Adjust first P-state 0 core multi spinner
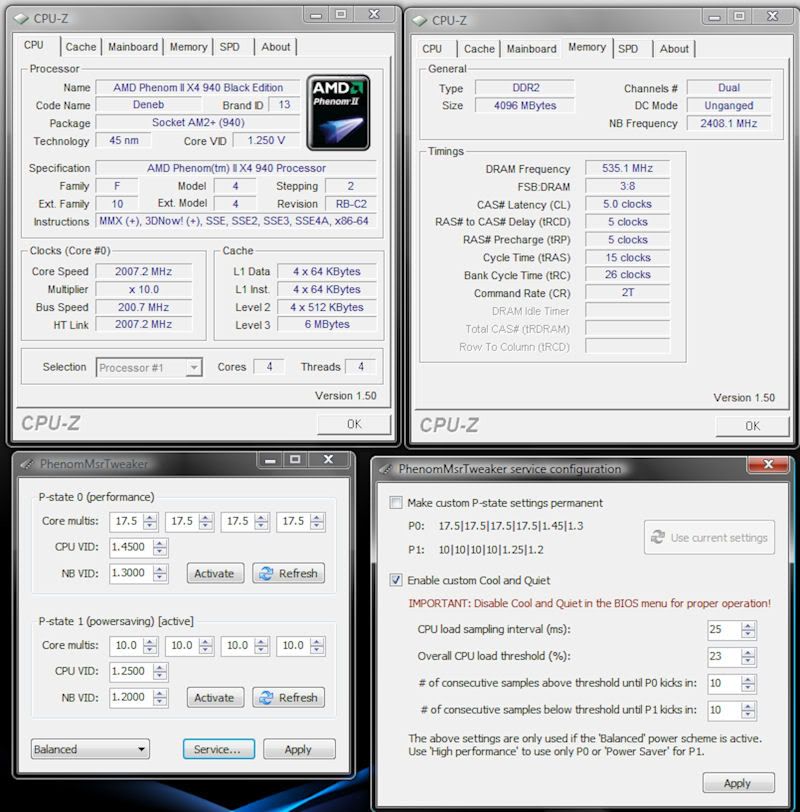The image size is (800, 812). 150,521
